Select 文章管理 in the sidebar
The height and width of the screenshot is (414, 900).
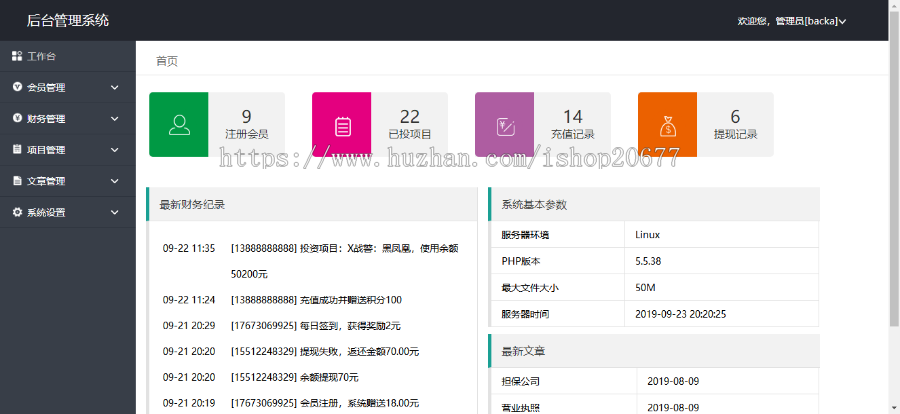(x=68, y=181)
